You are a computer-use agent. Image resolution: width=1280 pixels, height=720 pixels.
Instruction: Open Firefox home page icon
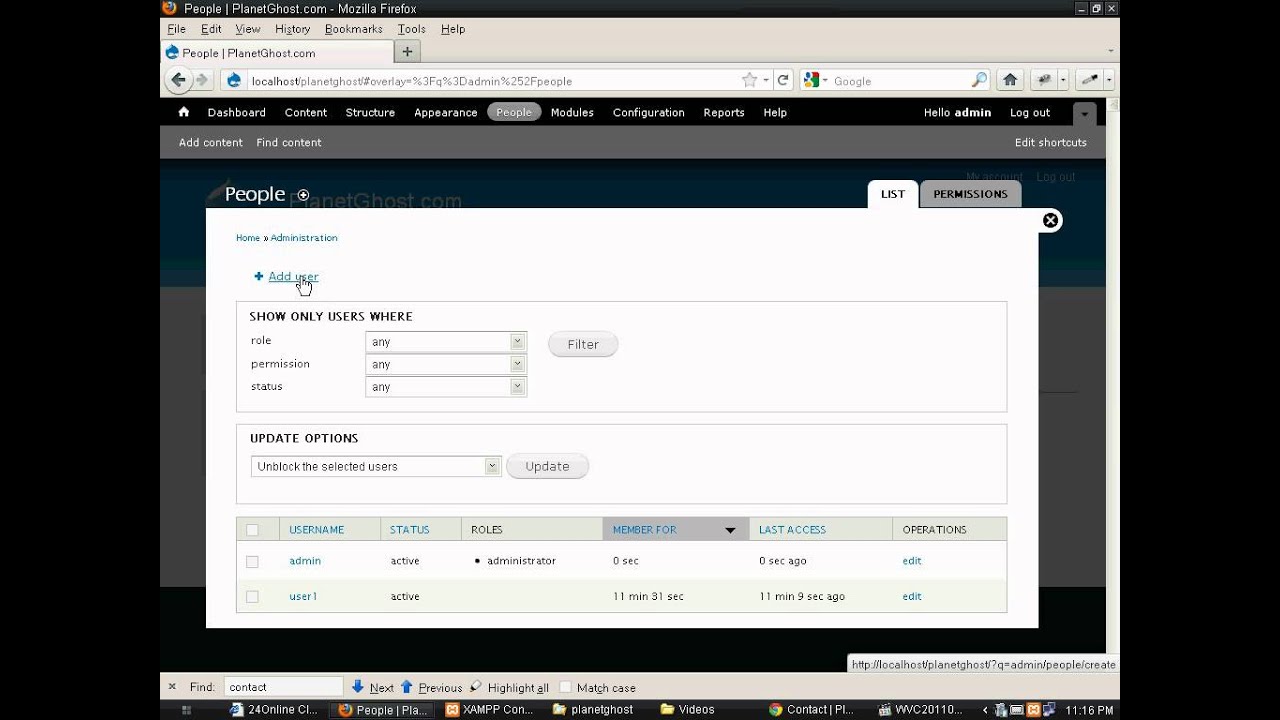[1010, 80]
